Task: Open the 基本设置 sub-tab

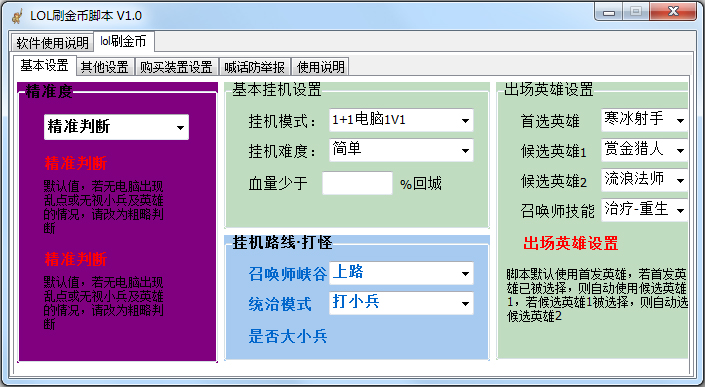Action: 45,65
